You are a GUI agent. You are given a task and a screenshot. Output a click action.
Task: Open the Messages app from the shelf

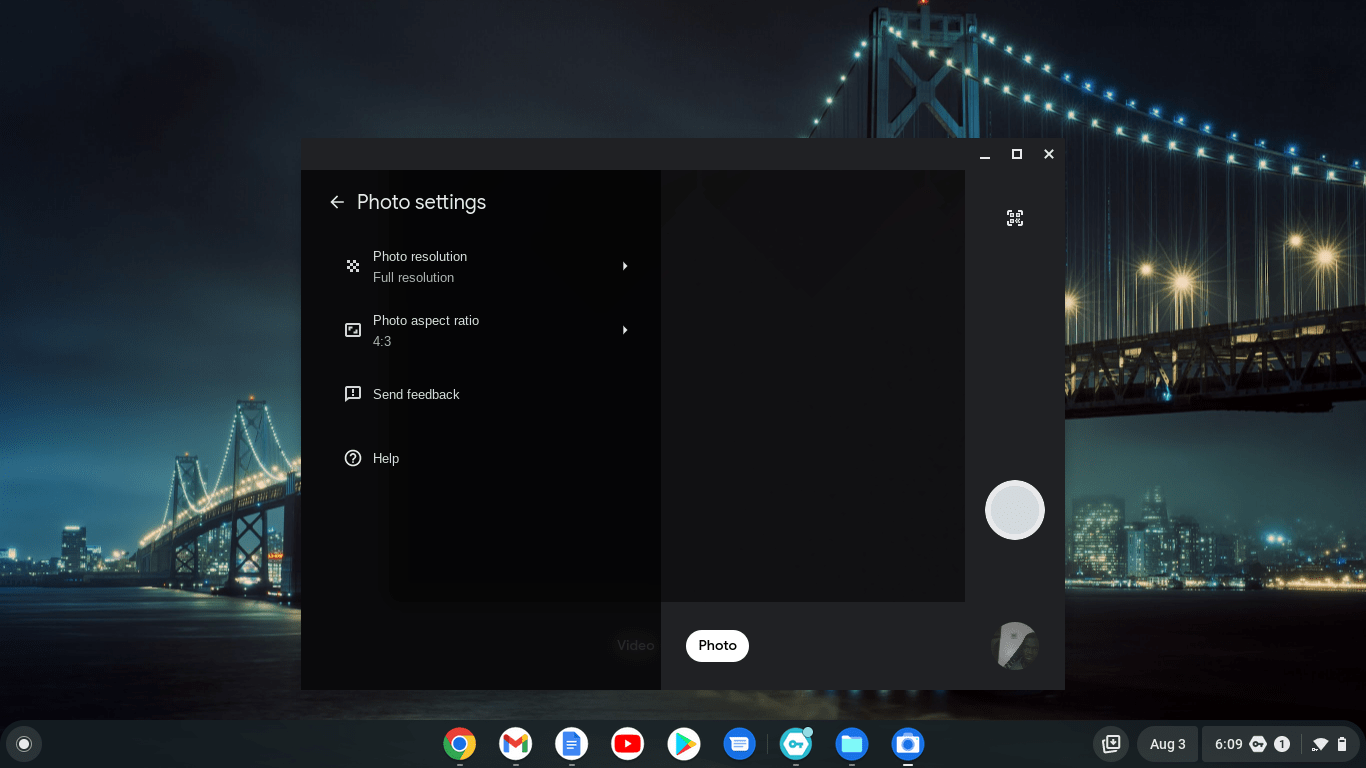point(740,744)
